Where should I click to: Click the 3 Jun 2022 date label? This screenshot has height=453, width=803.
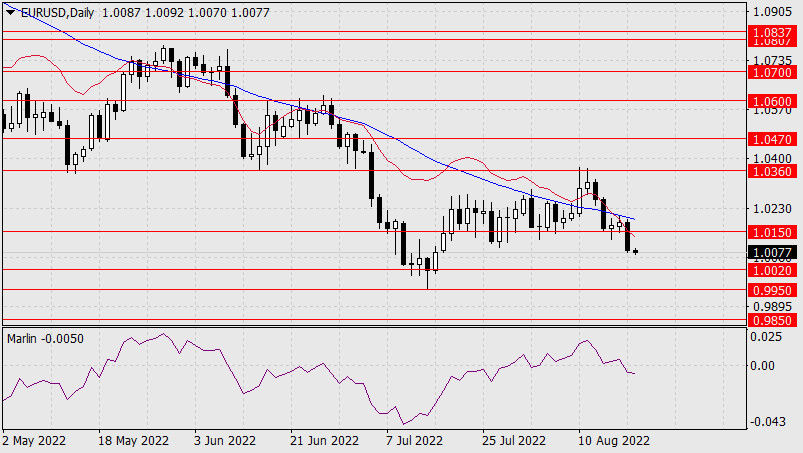pyautogui.click(x=224, y=441)
